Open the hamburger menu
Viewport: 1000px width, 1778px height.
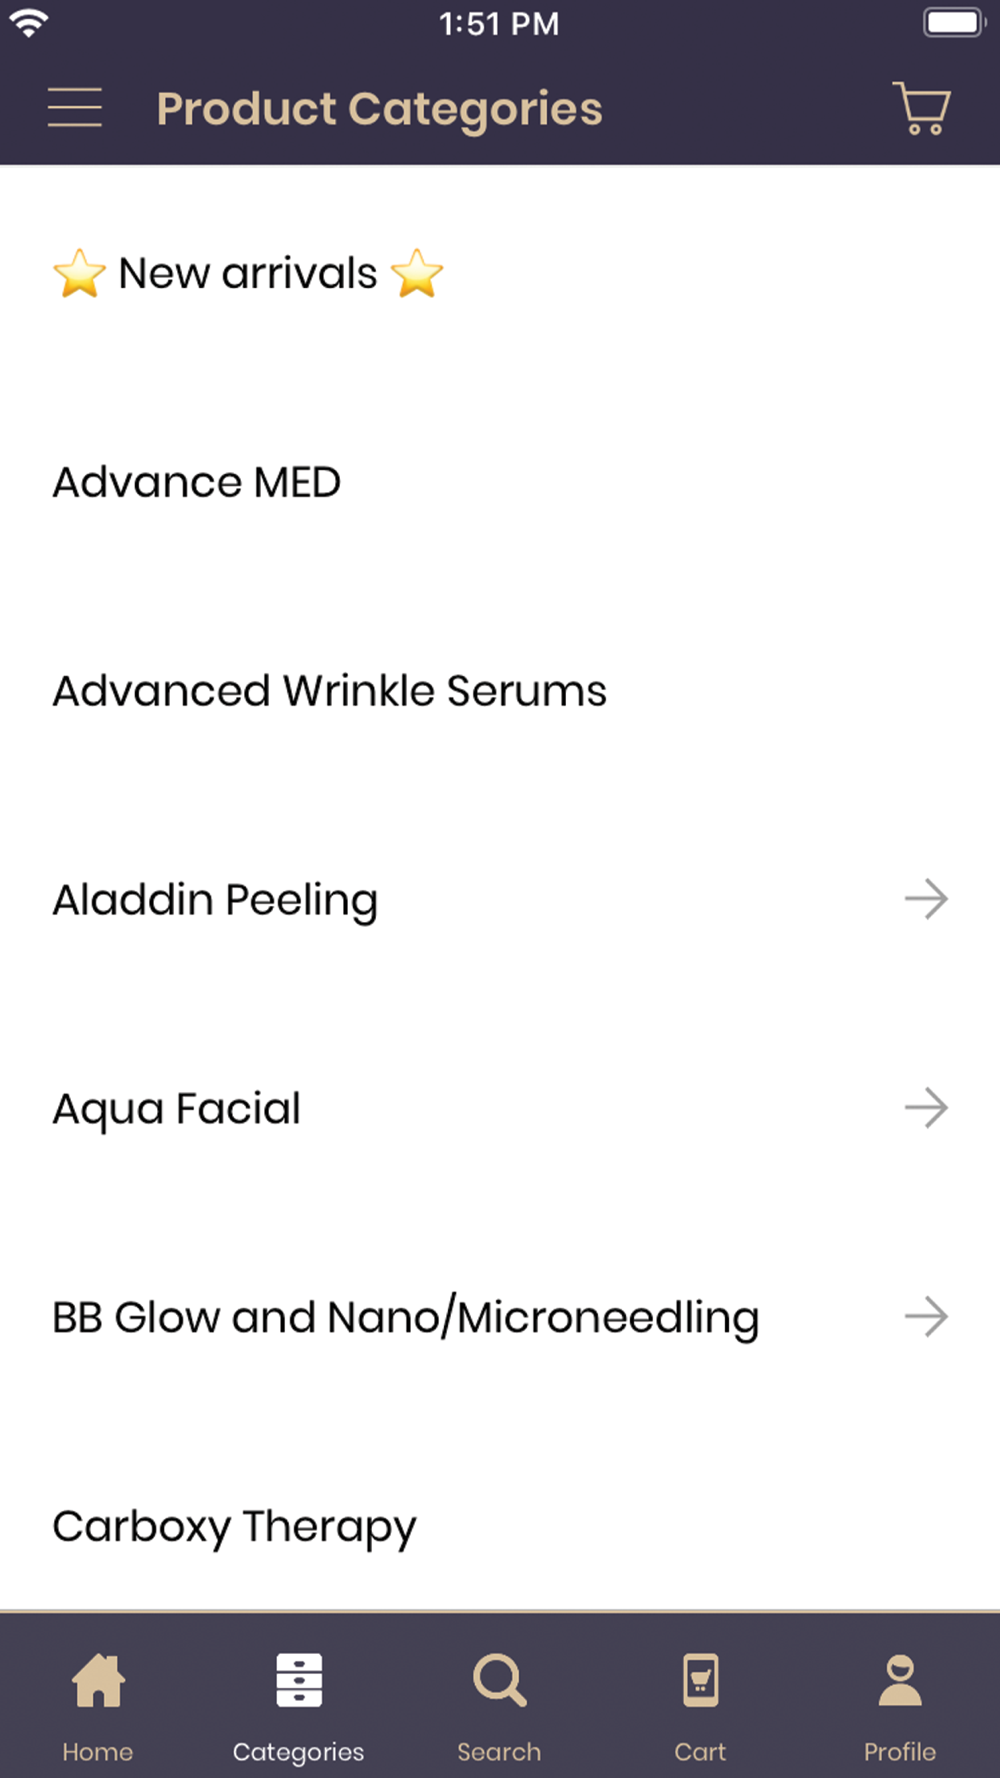pos(75,107)
